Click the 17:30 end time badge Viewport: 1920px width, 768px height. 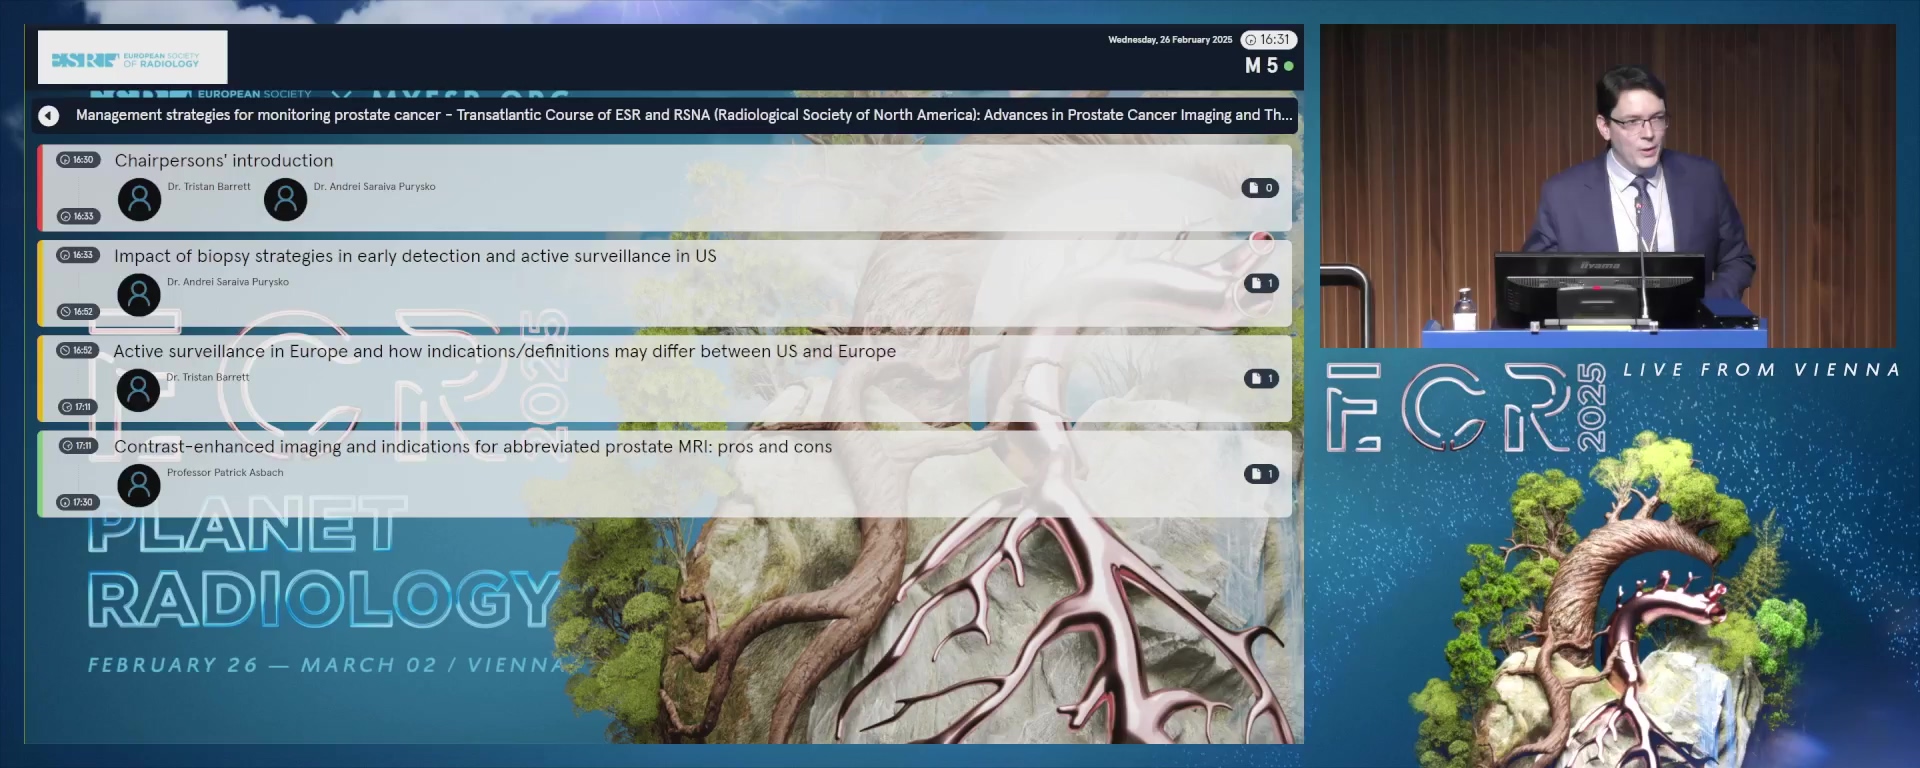[78, 502]
